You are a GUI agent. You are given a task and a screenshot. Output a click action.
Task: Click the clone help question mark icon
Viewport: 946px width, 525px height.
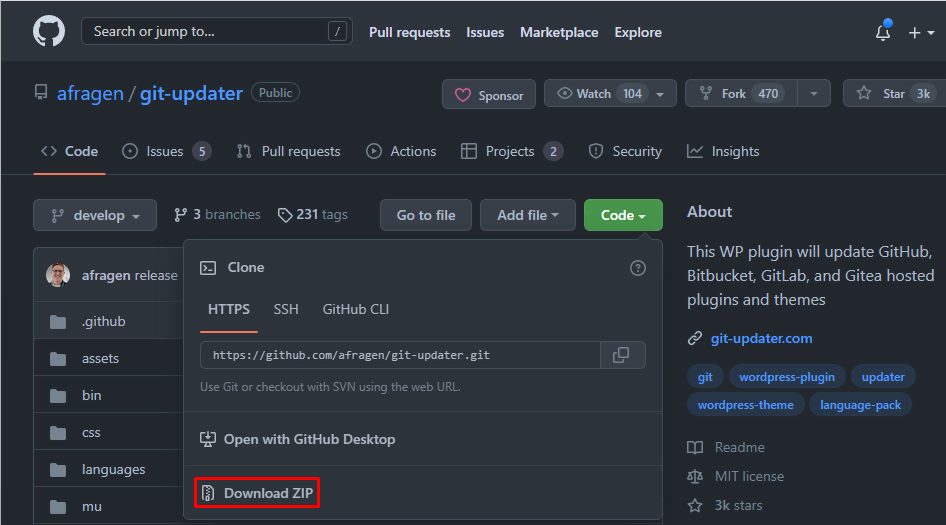point(638,268)
